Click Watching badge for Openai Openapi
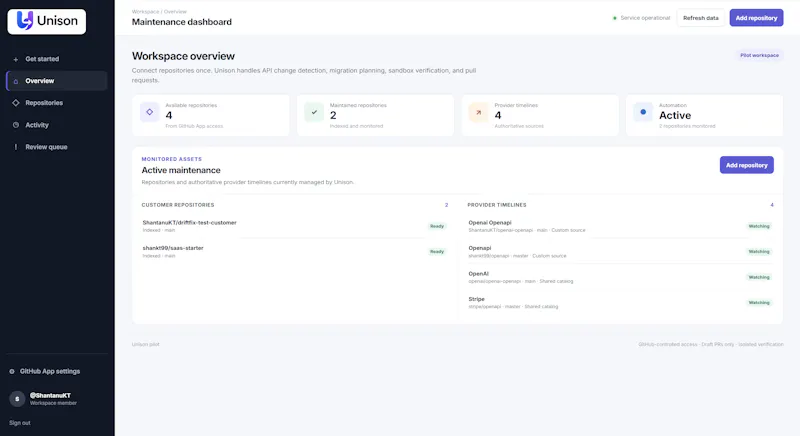The height and width of the screenshot is (436, 800). point(759,226)
